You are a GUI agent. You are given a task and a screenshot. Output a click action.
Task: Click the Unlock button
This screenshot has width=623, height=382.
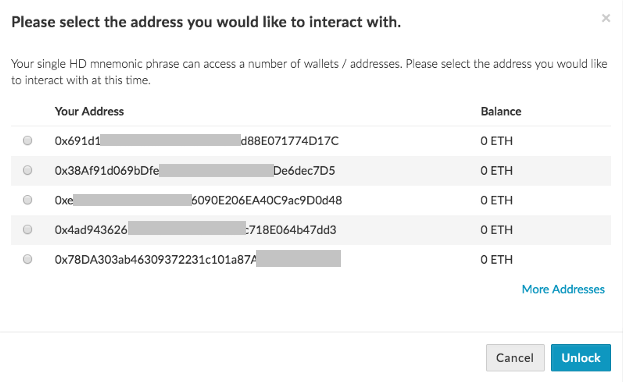tap(580, 358)
